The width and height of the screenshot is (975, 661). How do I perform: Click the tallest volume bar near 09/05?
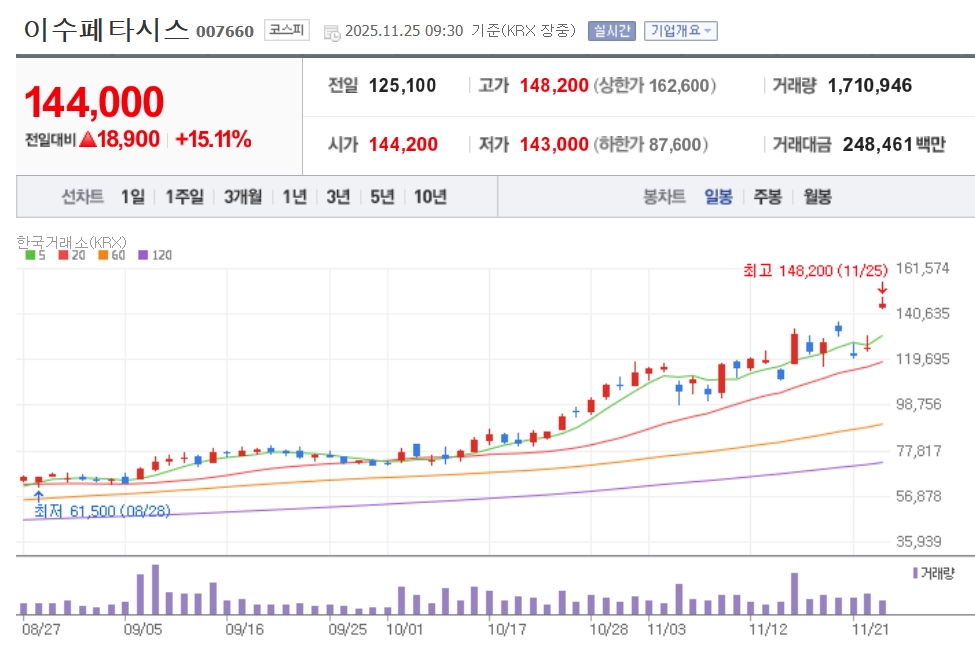point(155,590)
